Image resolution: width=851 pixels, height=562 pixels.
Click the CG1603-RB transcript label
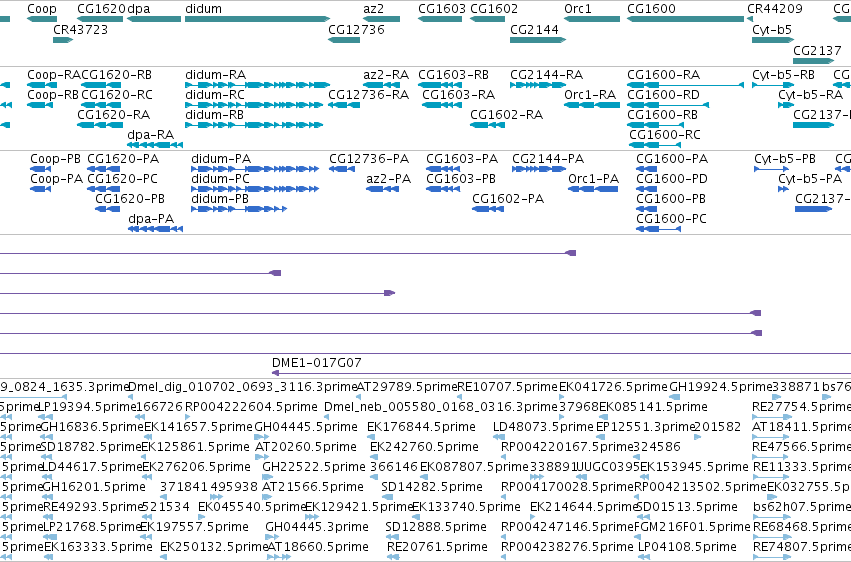(x=453, y=75)
